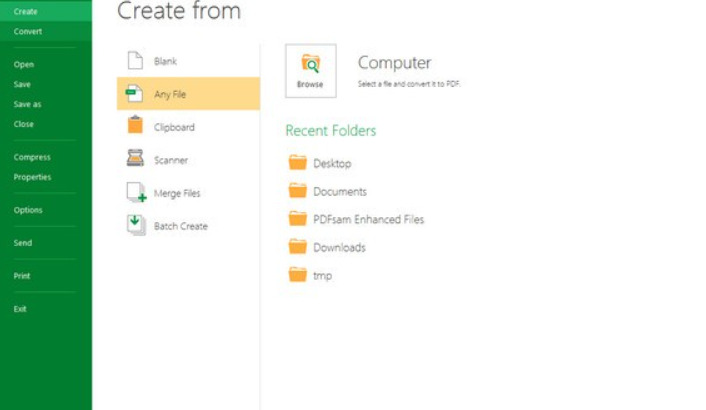706x410 pixels.
Task: Click the Batch Create icon
Action: 136,225
